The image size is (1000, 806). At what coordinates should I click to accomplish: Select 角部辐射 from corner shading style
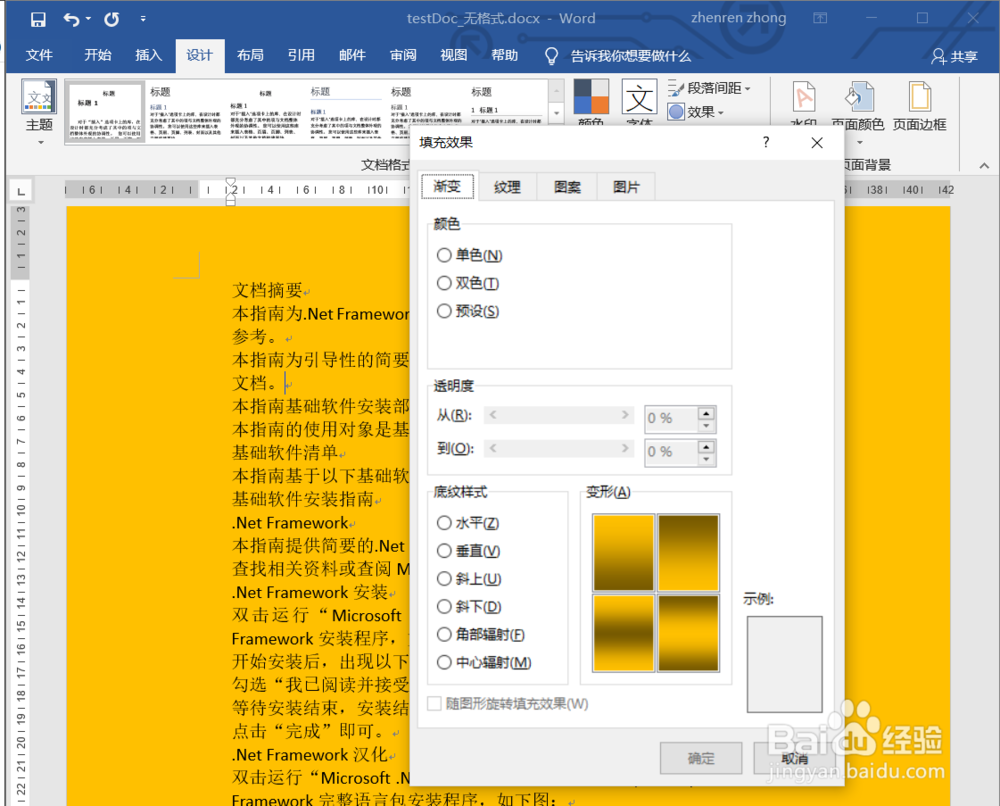pyautogui.click(x=480, y=634)
